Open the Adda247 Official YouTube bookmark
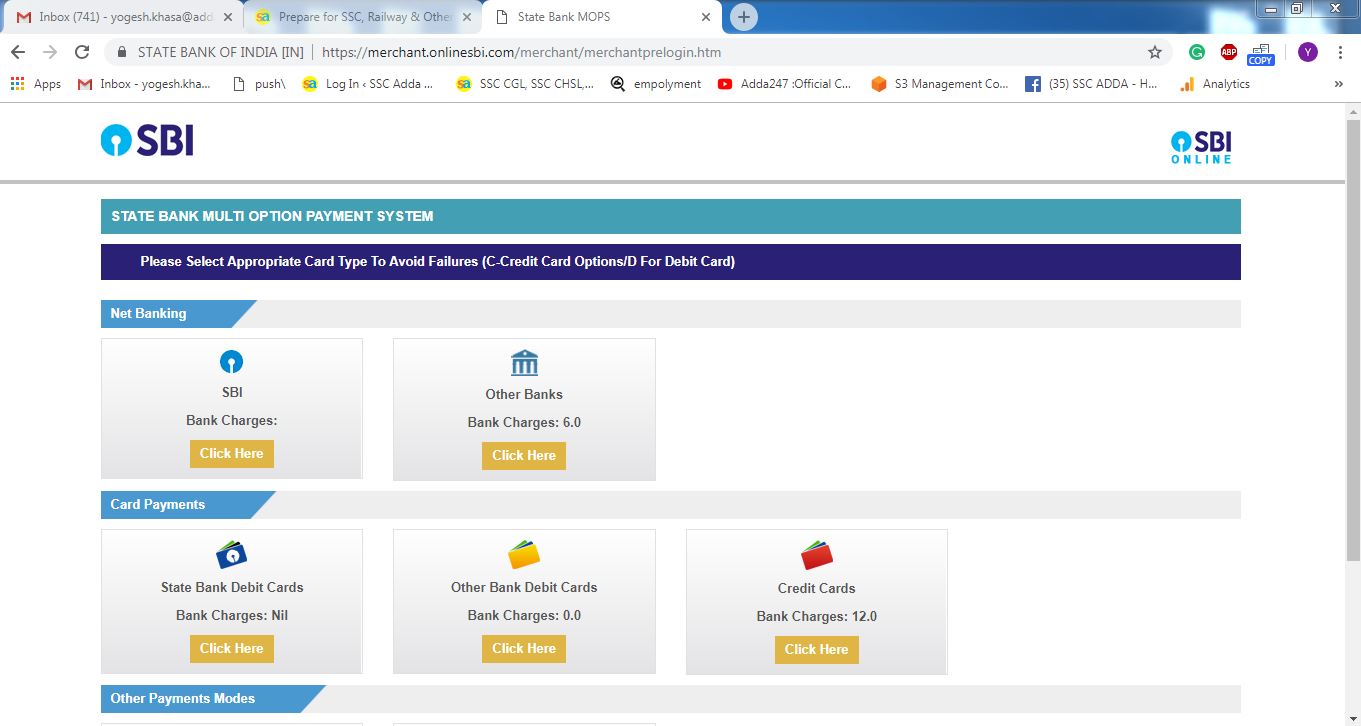 pyautogui.click(x=785, y=84)
